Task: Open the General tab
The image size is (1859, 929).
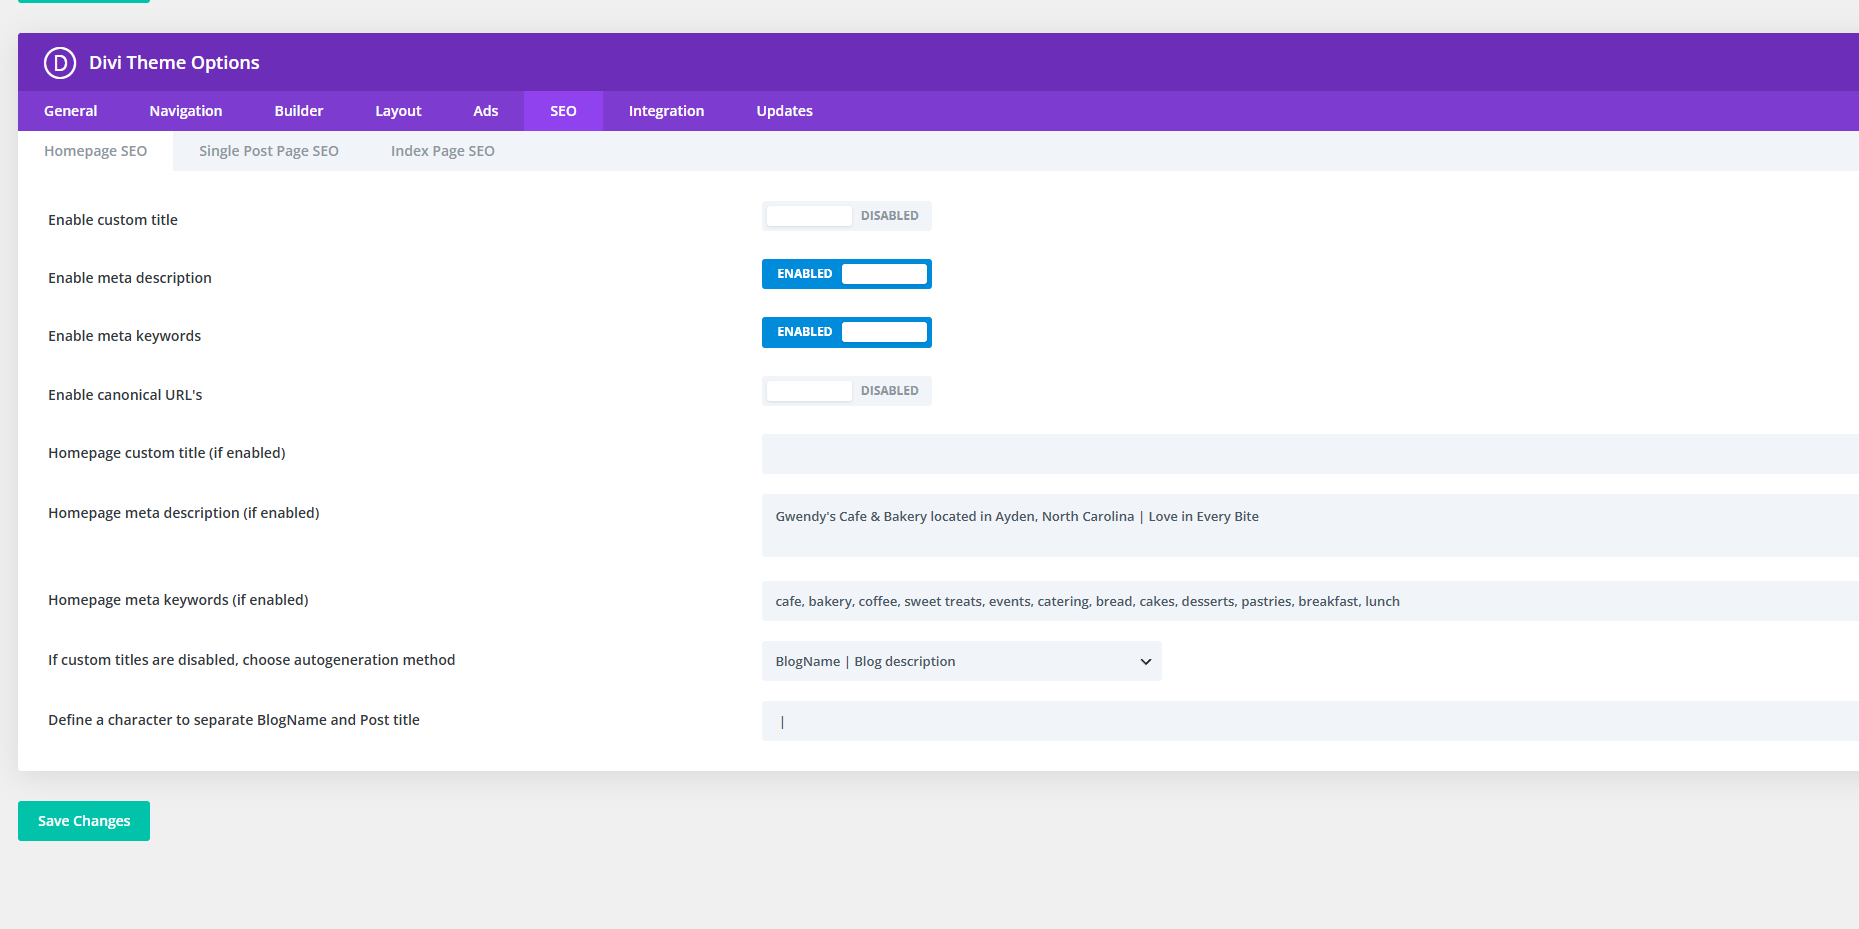Action: click(70, 111)
